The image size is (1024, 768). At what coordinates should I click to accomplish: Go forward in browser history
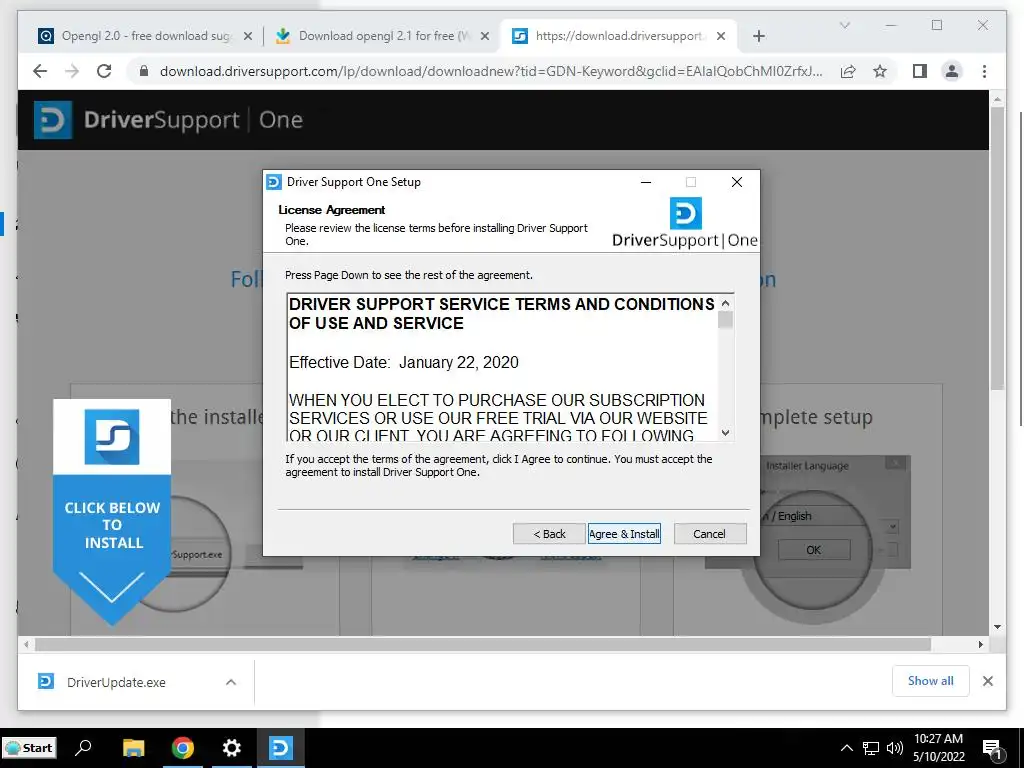pyautogui.click(x=72, y=71)
